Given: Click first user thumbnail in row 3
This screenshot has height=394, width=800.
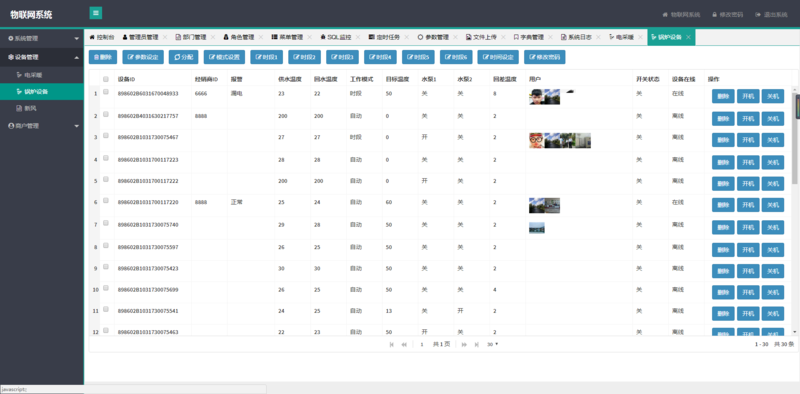Looking at the screenshot, I should tap(536, 141).
